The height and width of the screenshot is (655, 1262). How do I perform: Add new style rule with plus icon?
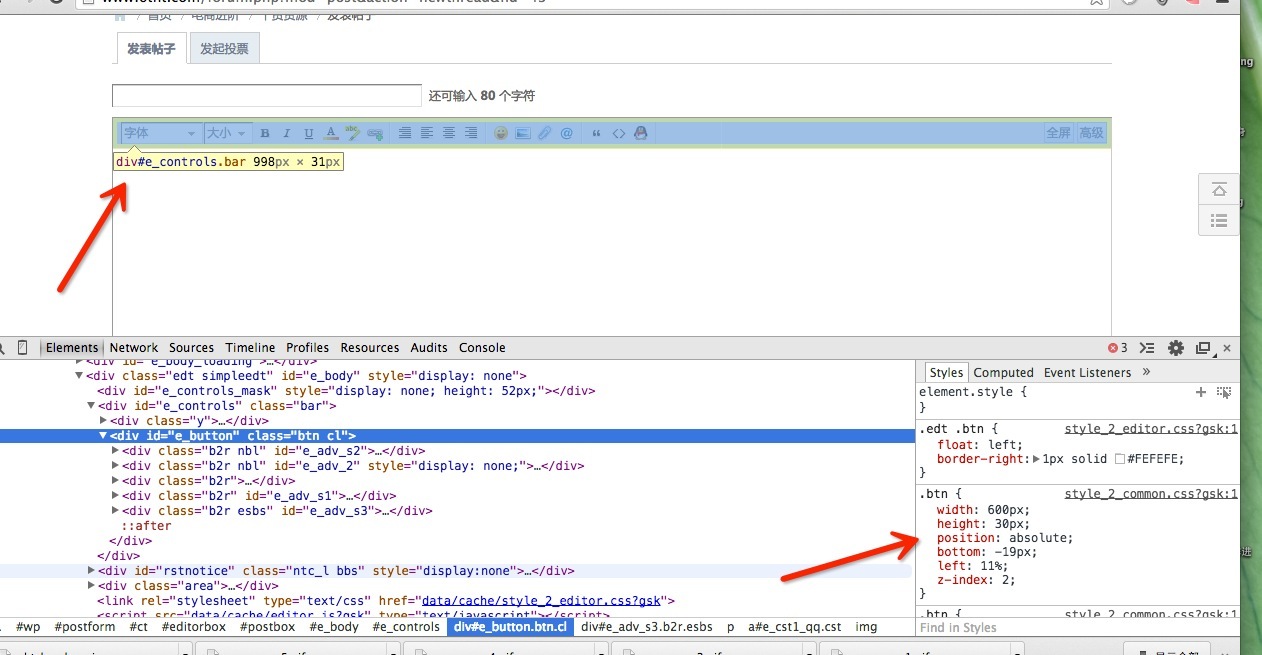point(1201,392)
